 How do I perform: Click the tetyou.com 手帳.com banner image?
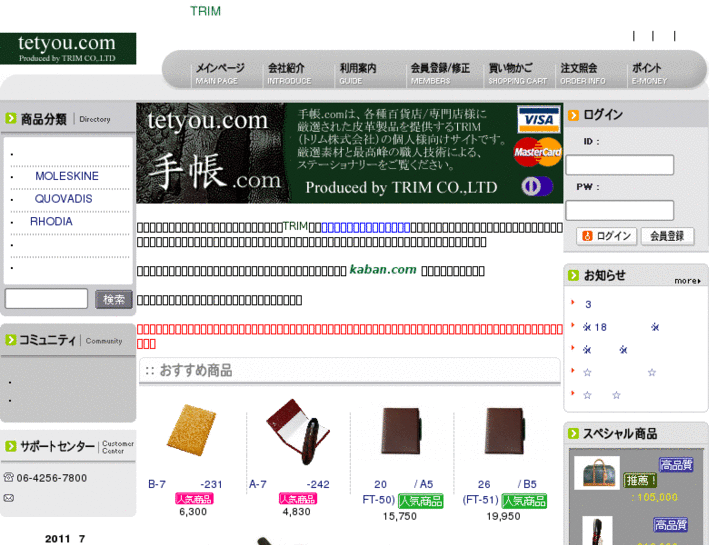click(350, 153)
